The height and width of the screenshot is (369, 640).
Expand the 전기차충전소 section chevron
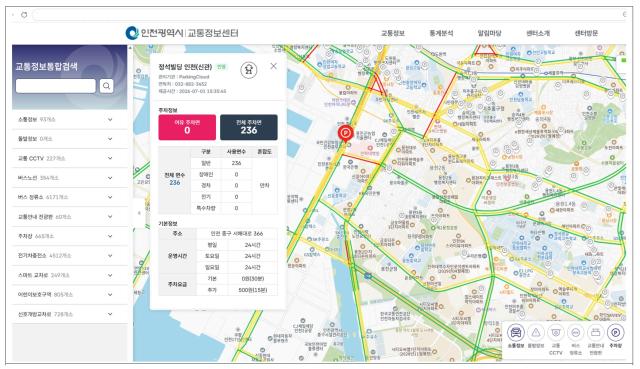(x=110, y=256)
